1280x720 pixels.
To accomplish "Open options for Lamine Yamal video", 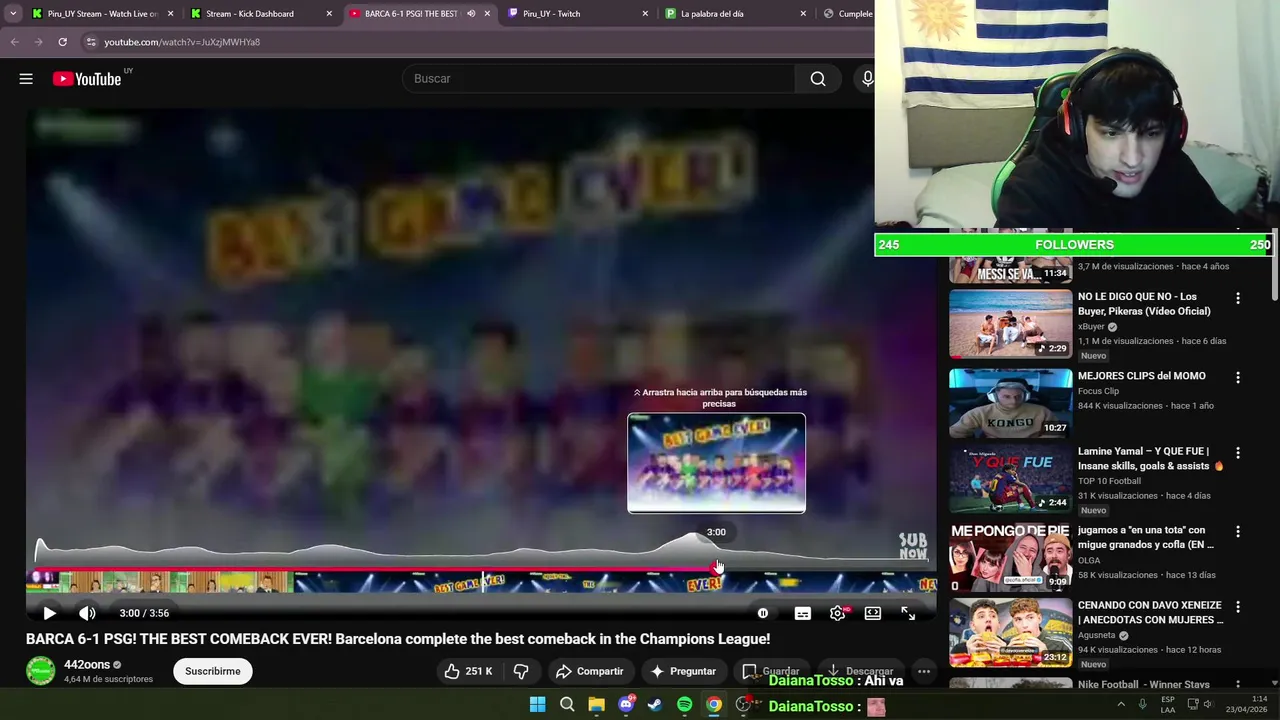I will (x=1238, y=453).
